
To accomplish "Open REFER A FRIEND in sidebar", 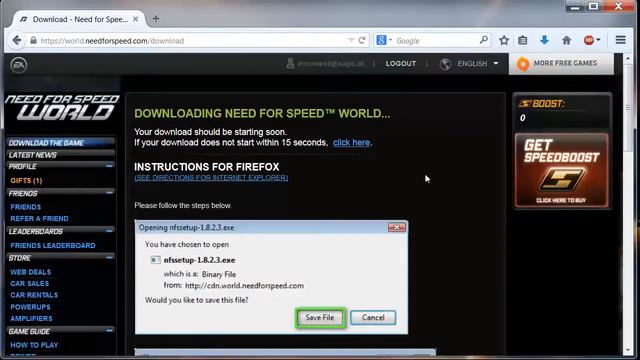I will [x=39, y=218].
